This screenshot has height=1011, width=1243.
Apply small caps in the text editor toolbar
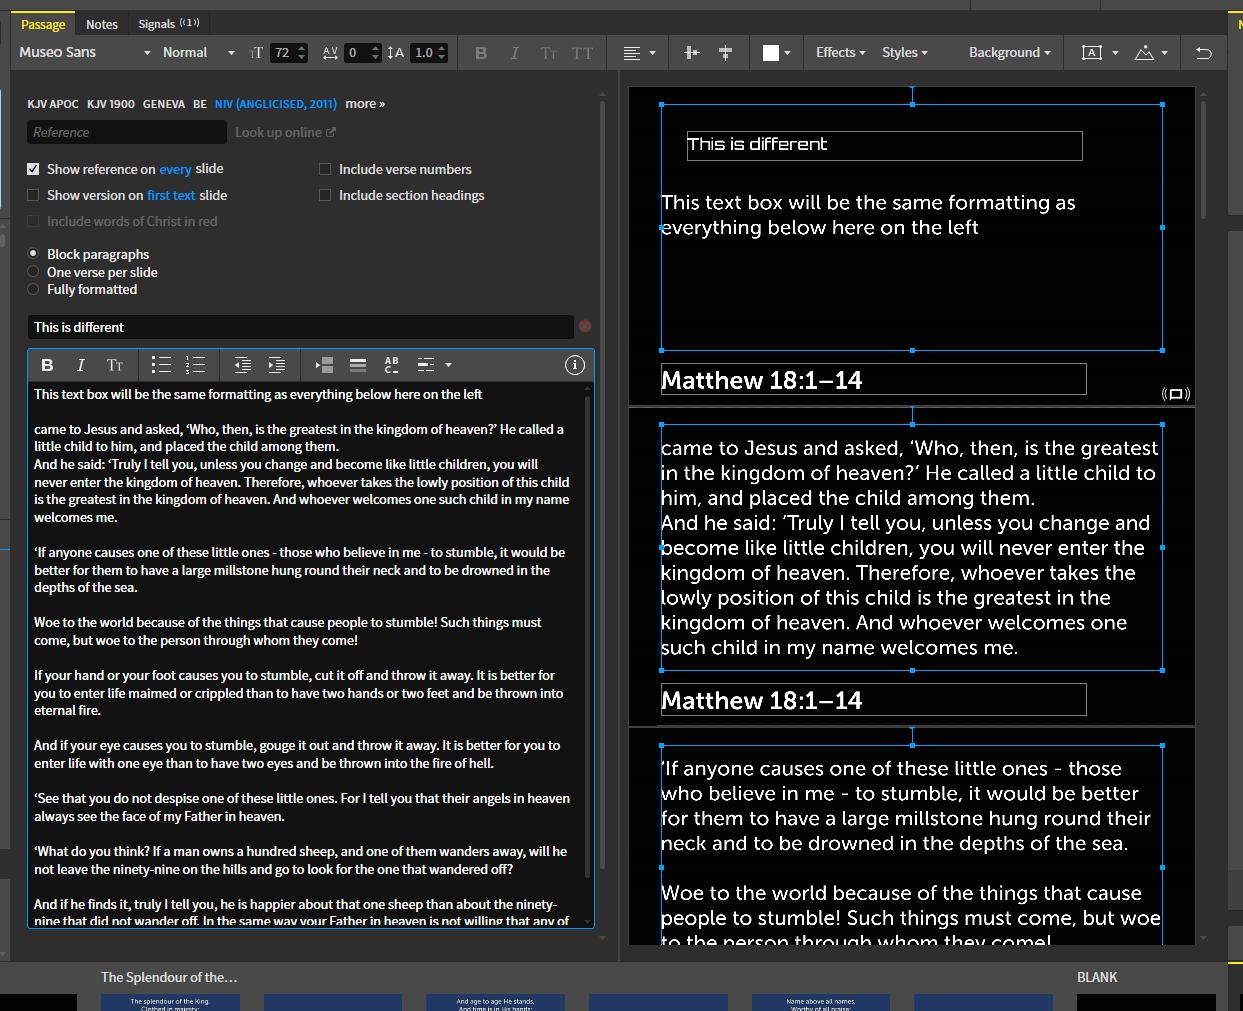tap(115, 365)
